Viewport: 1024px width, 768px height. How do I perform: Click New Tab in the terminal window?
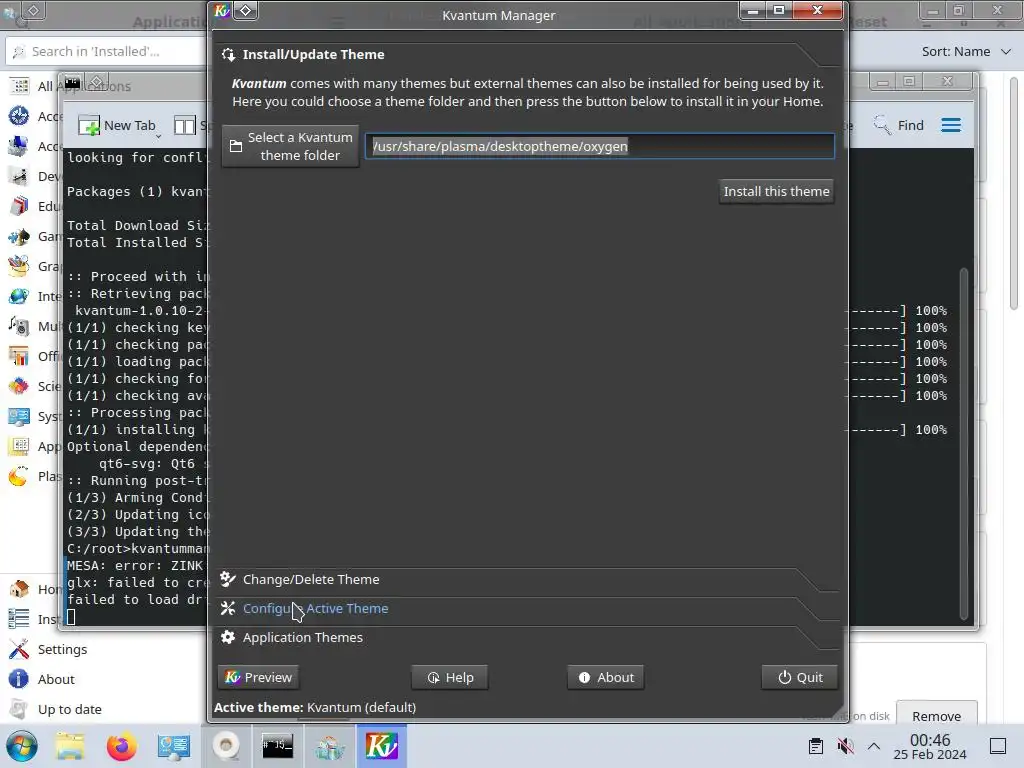pos(118,125)
